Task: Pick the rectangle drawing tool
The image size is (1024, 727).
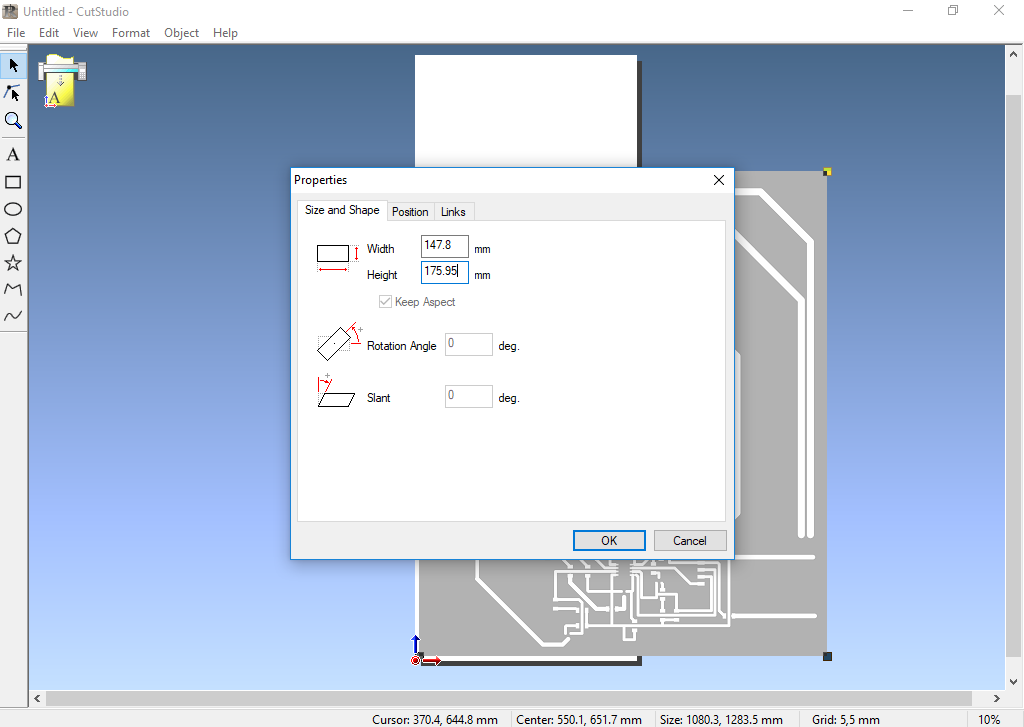Action: coord(13,182)
